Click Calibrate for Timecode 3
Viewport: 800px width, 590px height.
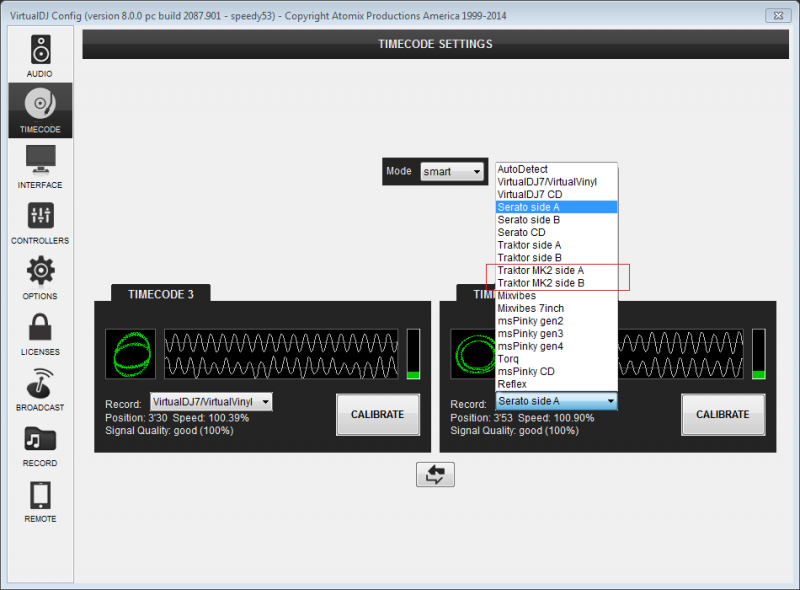click(x=378, y=414)
